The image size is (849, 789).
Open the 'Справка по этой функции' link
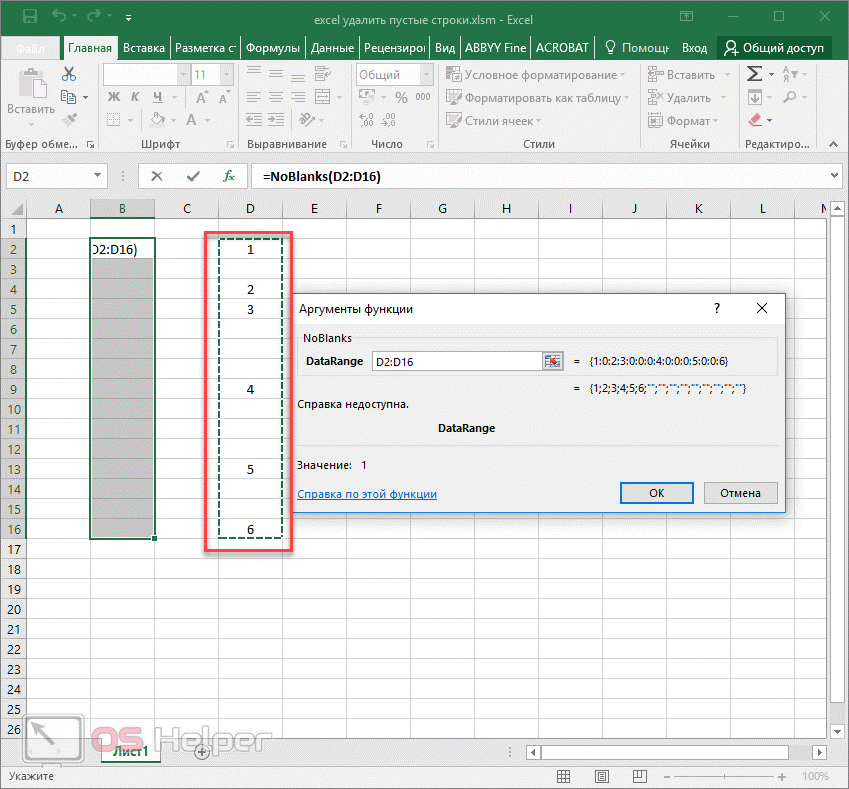(367, 494)
